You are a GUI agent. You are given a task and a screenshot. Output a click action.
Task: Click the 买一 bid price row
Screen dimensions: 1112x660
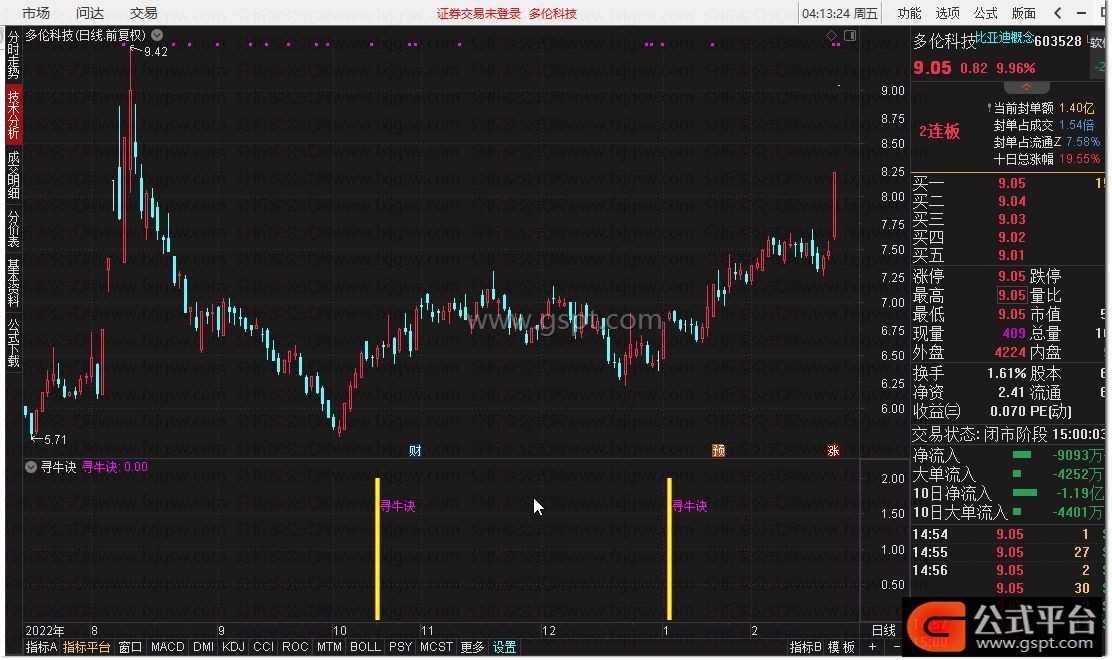pyautogui.click(x=1007, y=184)
